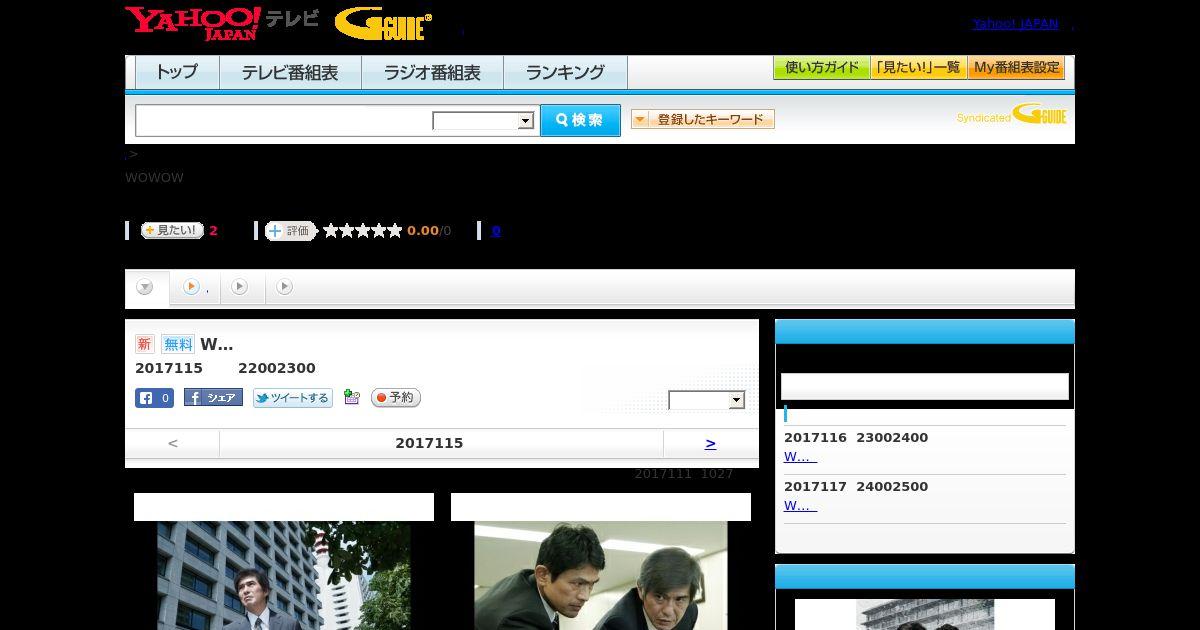Open the テレビ番組表 tab
Viewport: 1200px width, 630px height.
290,73
